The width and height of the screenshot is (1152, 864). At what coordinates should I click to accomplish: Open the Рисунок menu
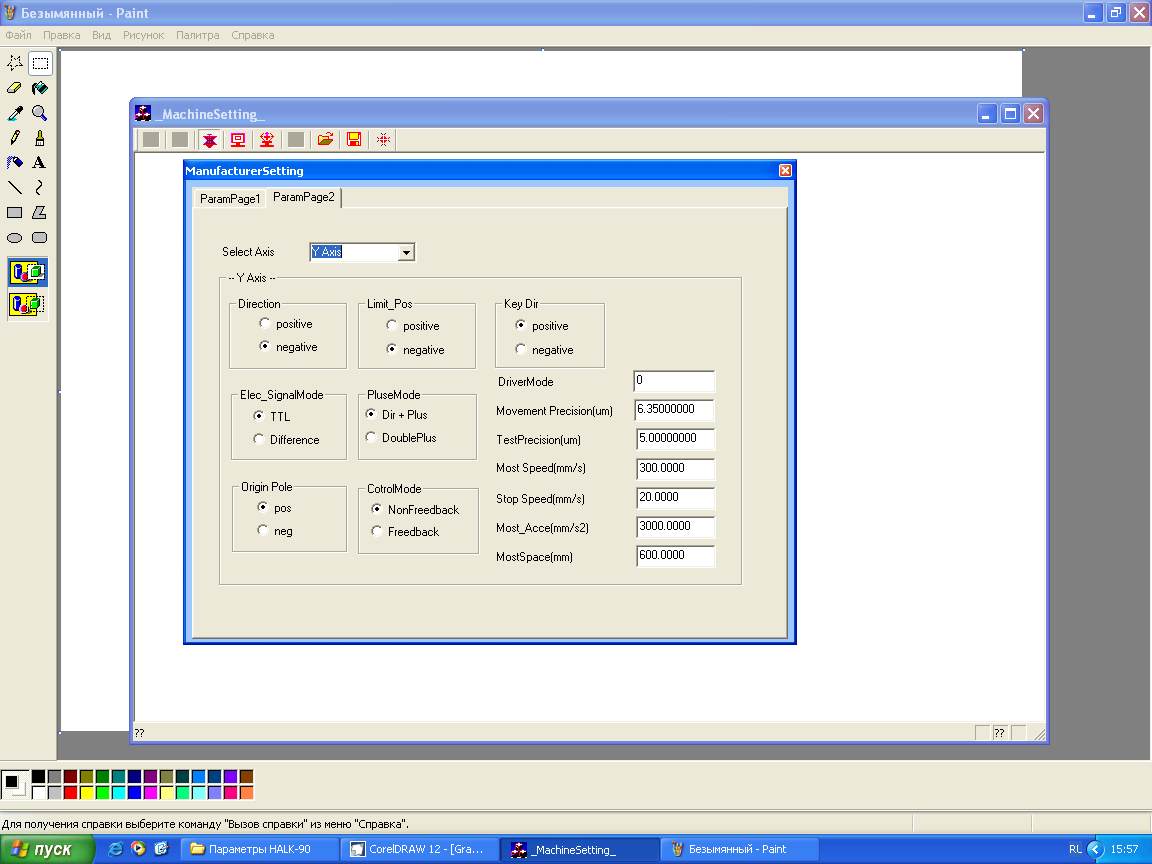[x=143, y=35]
